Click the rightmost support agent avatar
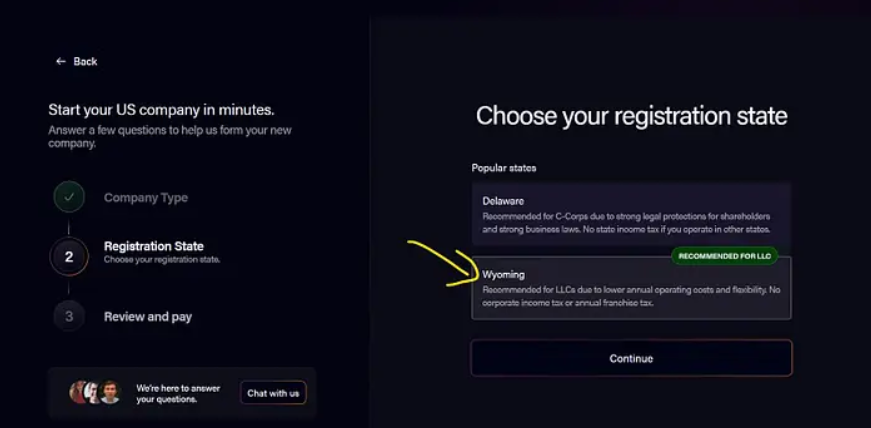This screenshot has height=428, width=871. 110,392
